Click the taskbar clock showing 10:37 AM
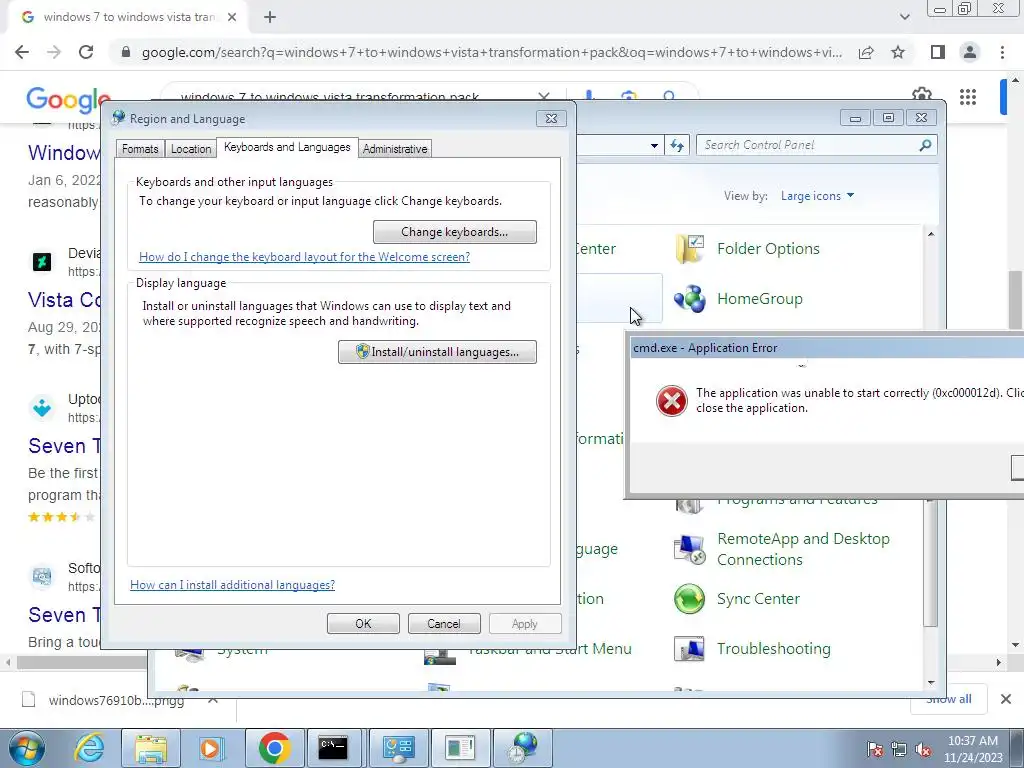The height and width of the screenshot is (768, 1024). [x=972, y=749]
